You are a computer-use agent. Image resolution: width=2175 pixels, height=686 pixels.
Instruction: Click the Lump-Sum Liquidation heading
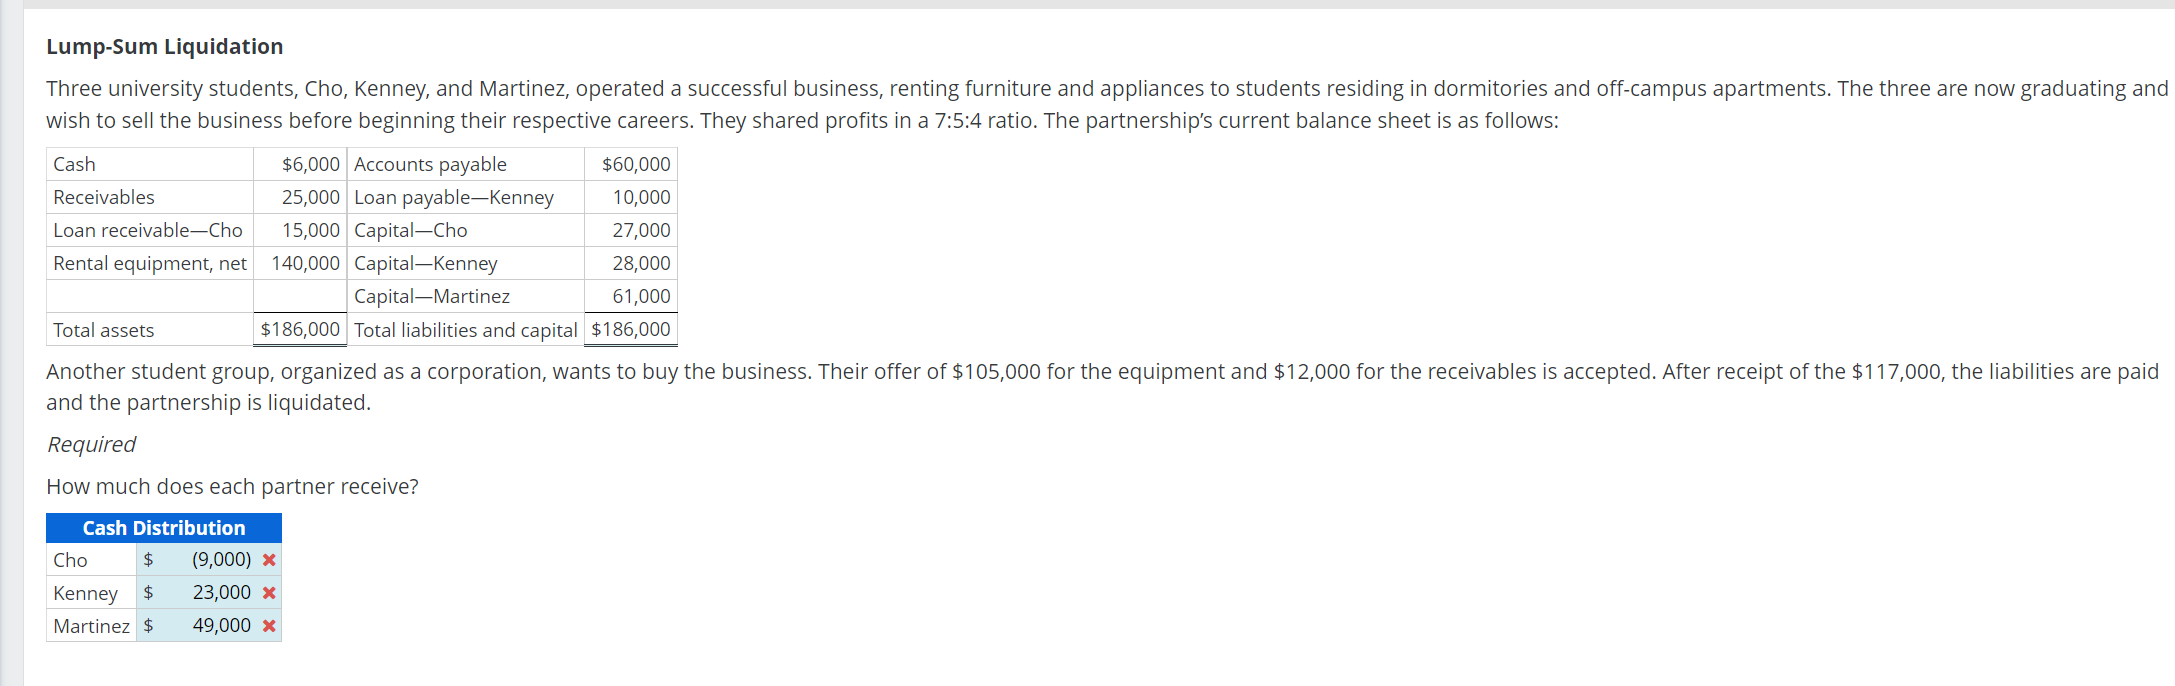point(165,46)
